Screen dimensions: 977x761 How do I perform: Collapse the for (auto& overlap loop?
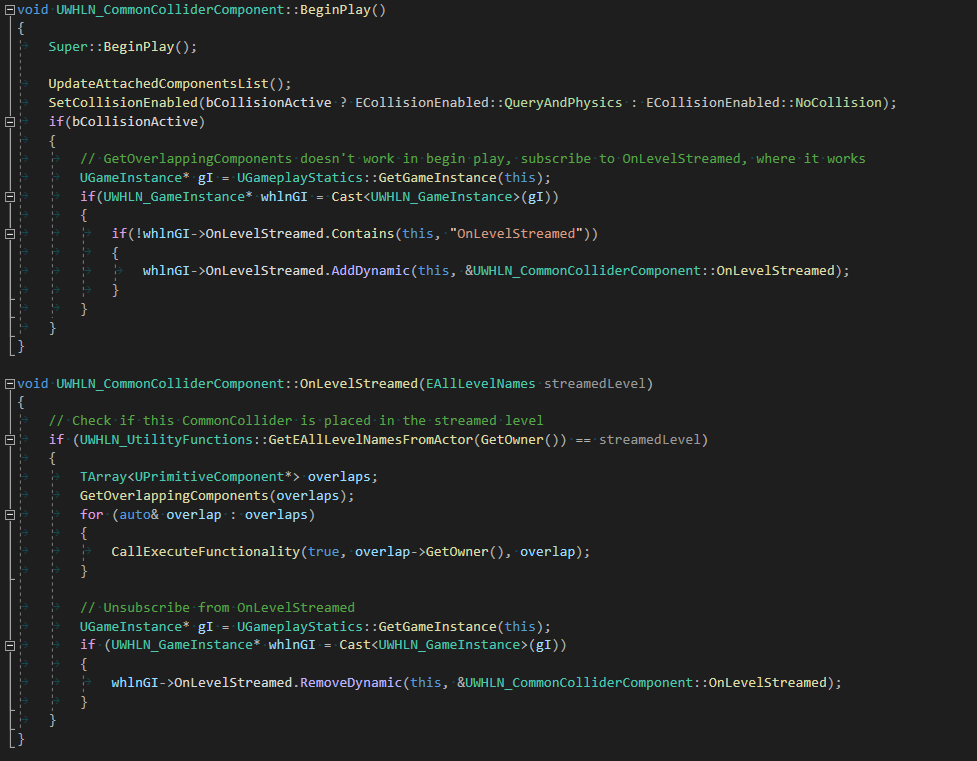[x=10, y=514]
